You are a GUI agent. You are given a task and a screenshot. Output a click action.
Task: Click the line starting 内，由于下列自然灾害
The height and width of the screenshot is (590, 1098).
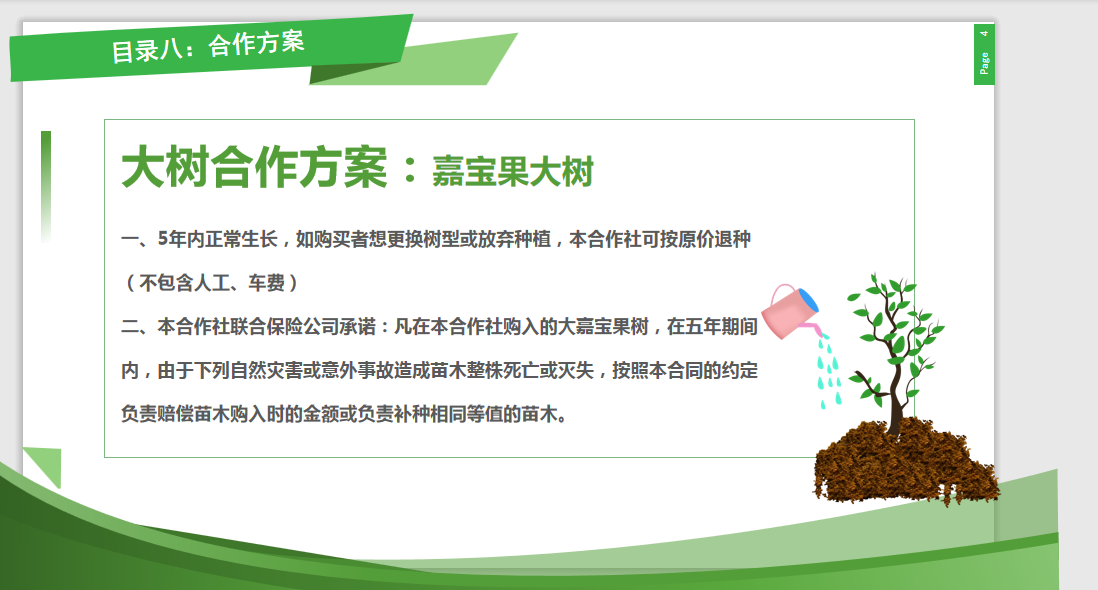tap(440, 370)
